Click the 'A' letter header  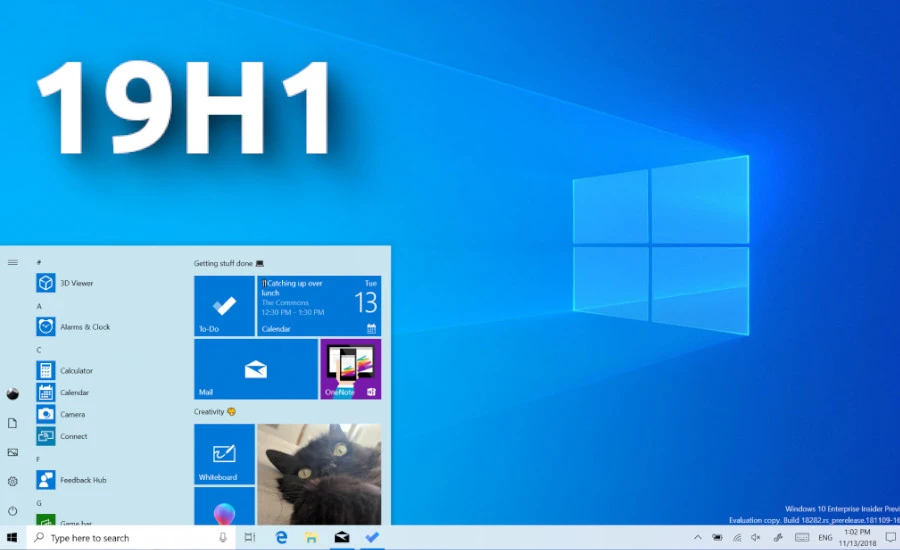[x=39, y=306]
